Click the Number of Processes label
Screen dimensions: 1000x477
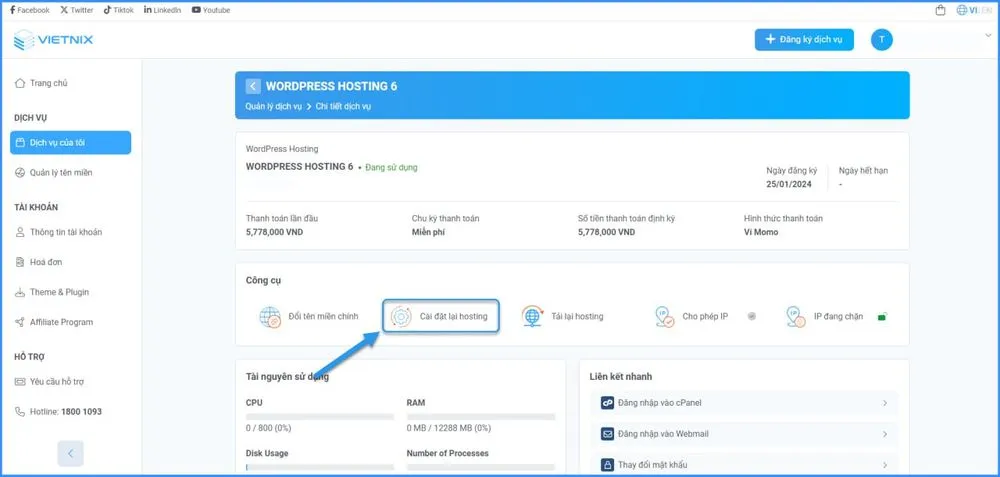[x=448, y=453]
